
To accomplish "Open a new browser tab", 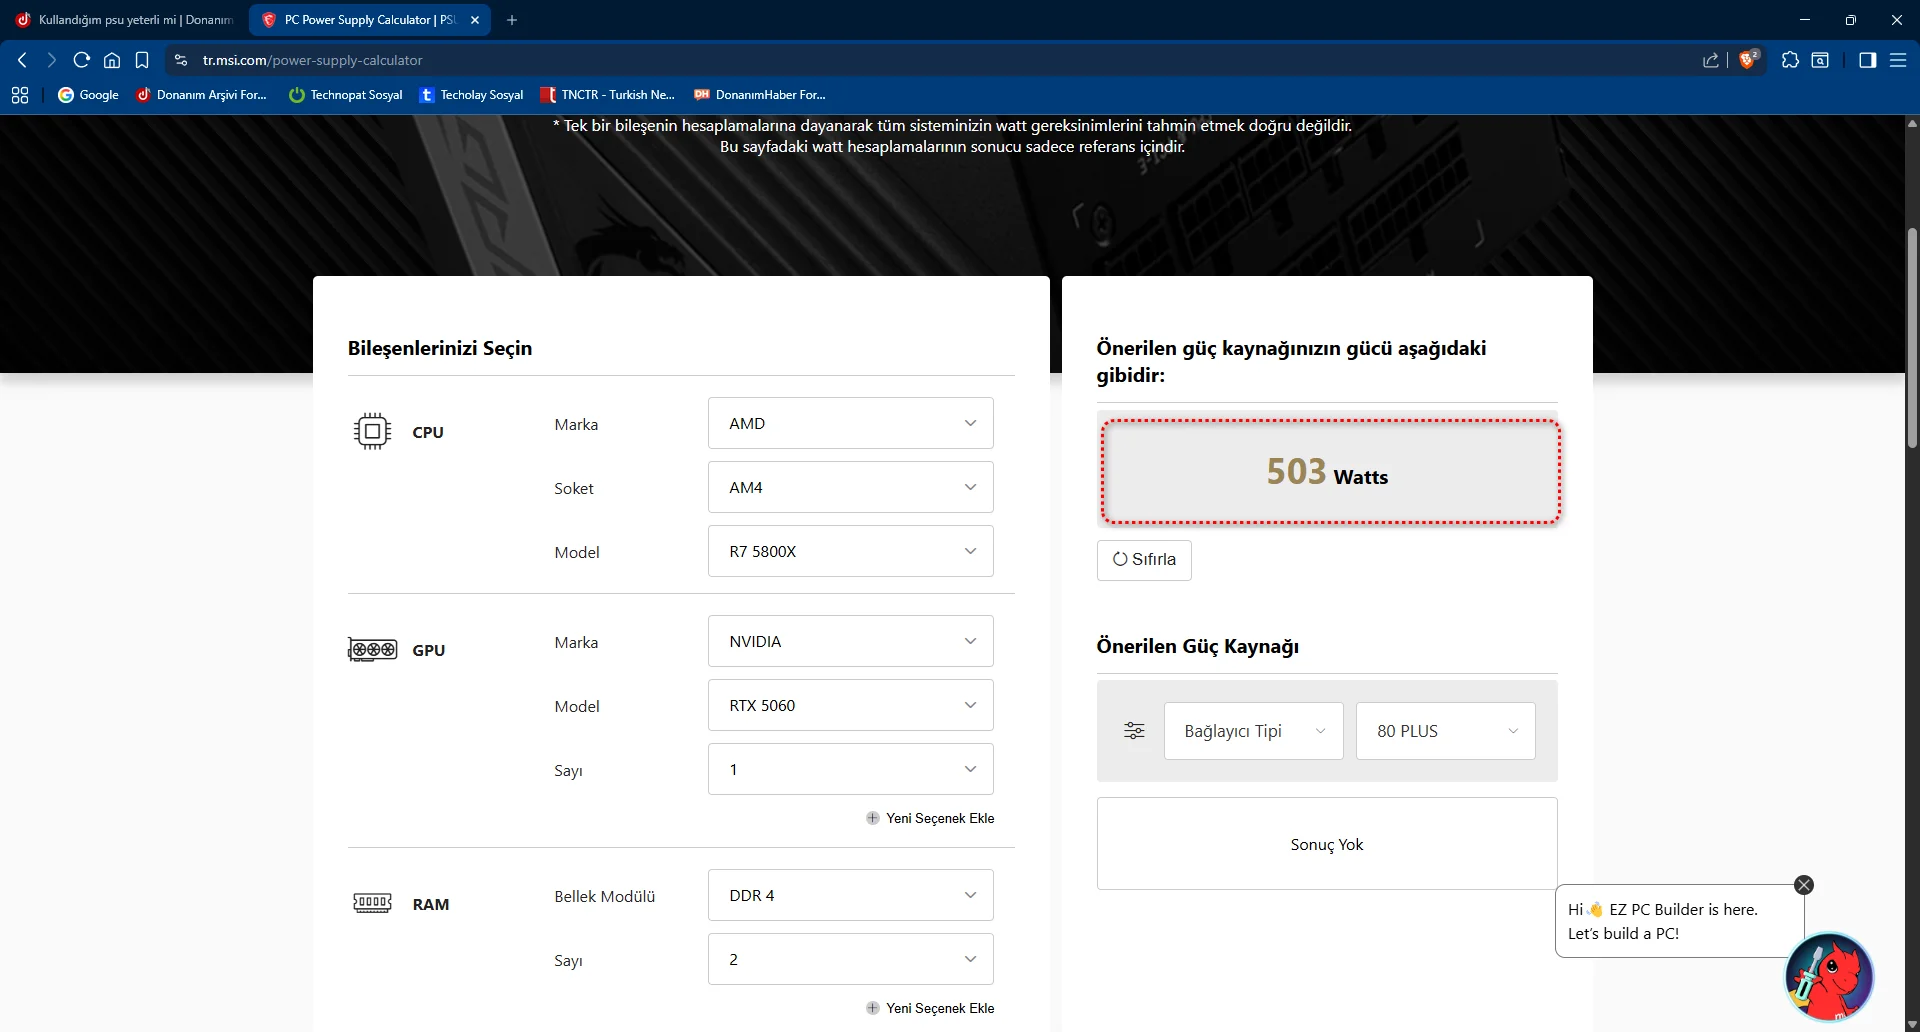I will (512, 20).
